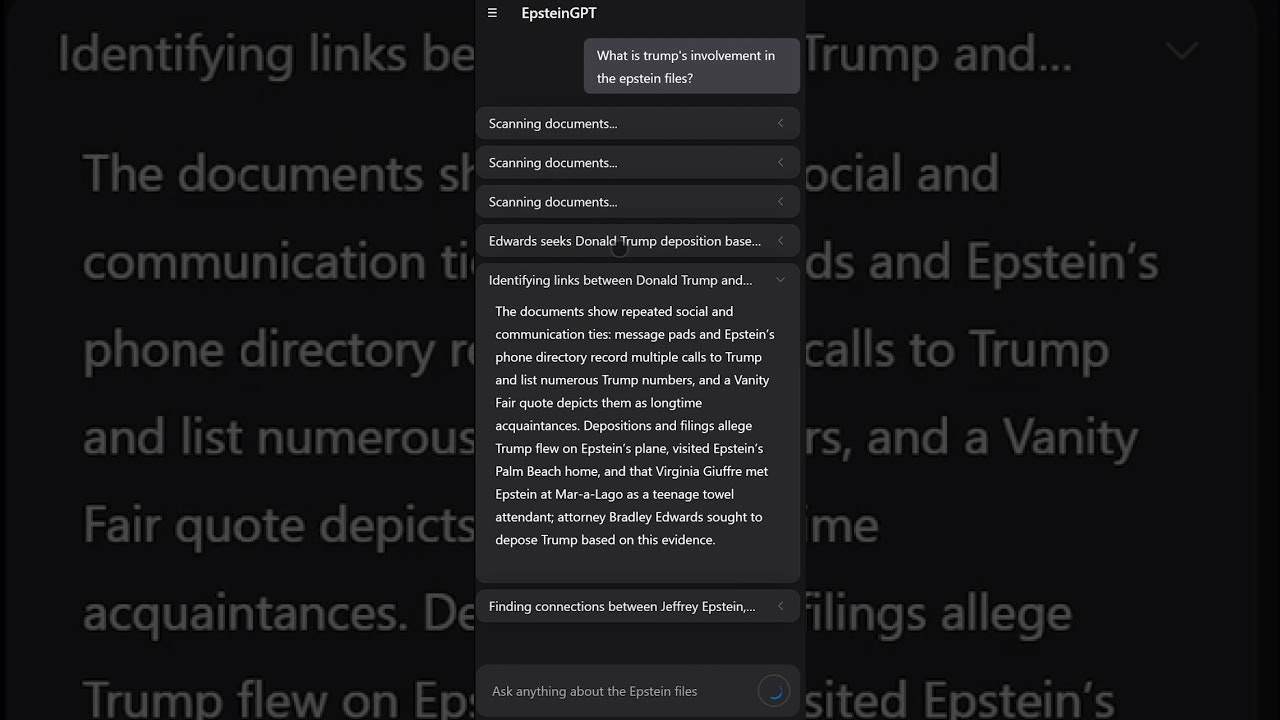Select the user's question bubble about trump
Screen dimensions: 1280x720
tap(690, 66)
